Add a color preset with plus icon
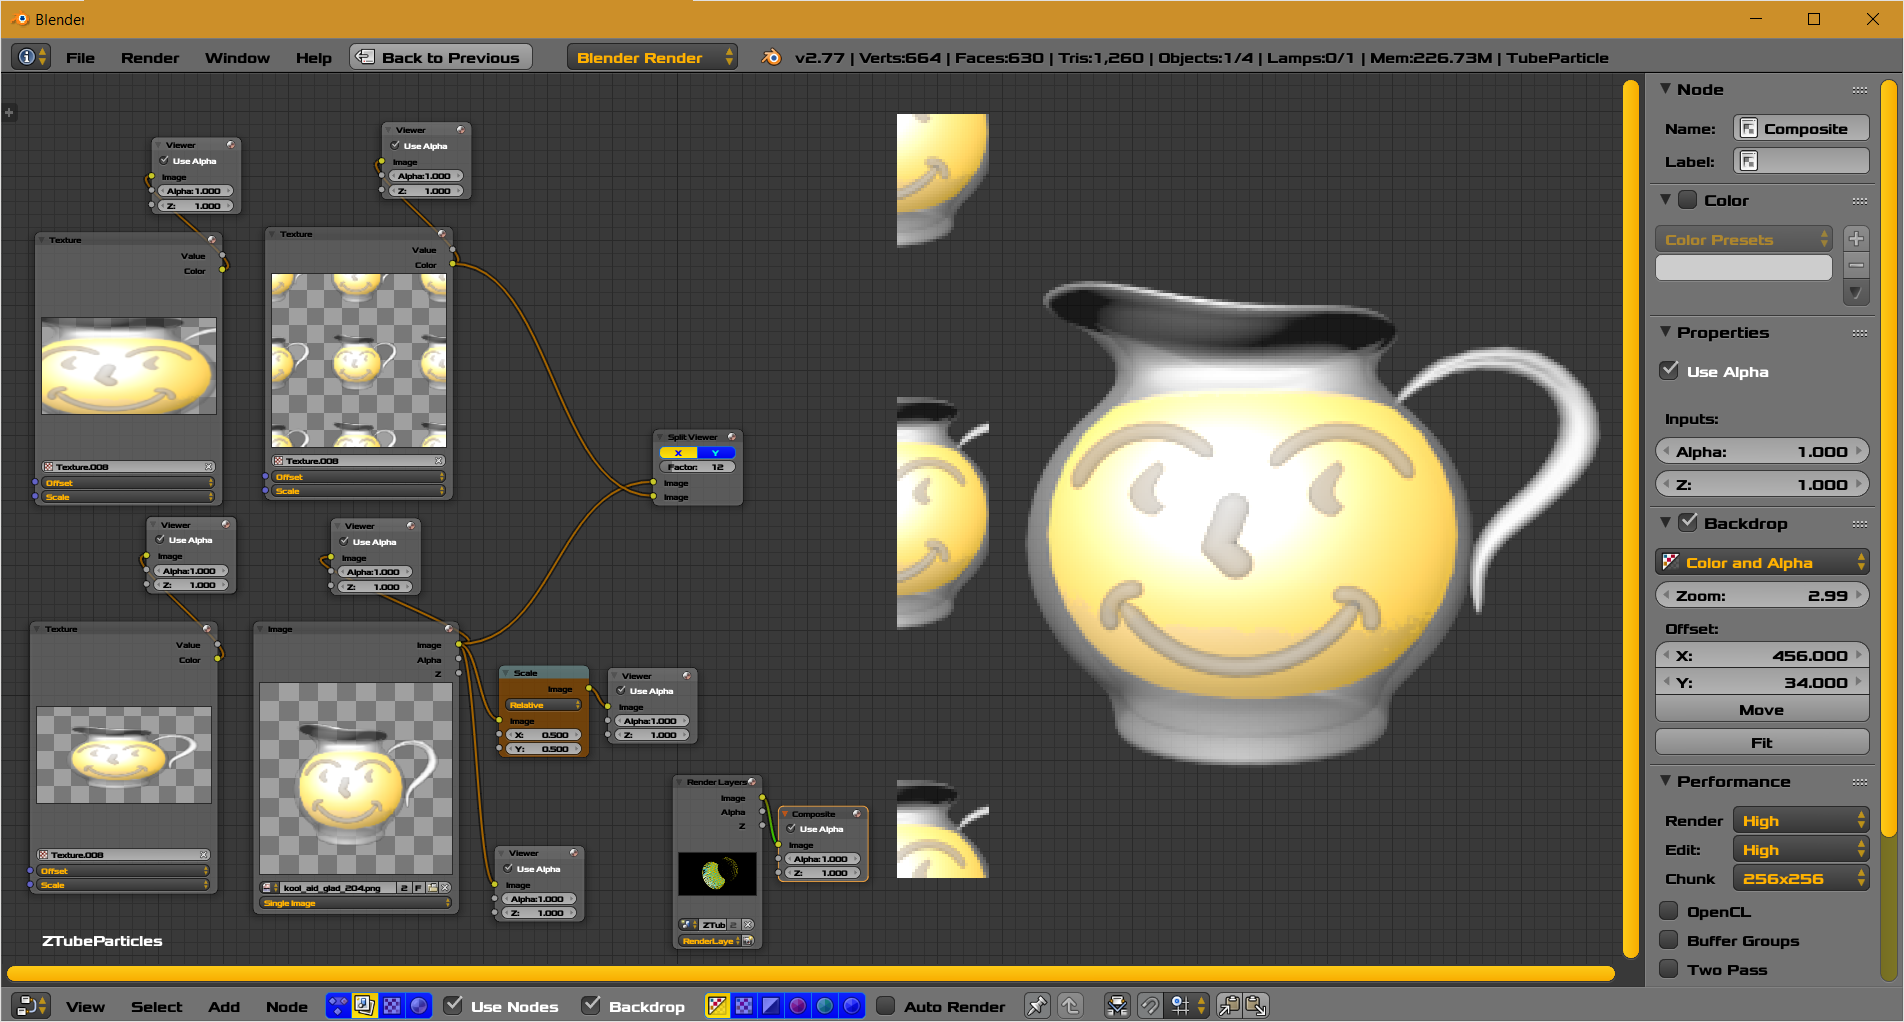Viewport: 1904px width, 1022px height. (1856, 239)
